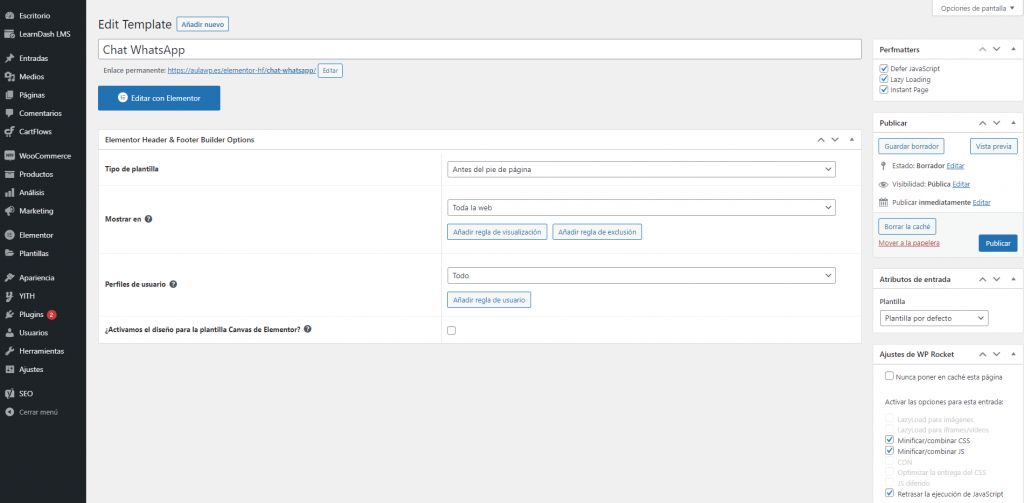Enable Canvas de Elementor design checkbox
This screenshot has width=1024, height=503.
(451, 331)
